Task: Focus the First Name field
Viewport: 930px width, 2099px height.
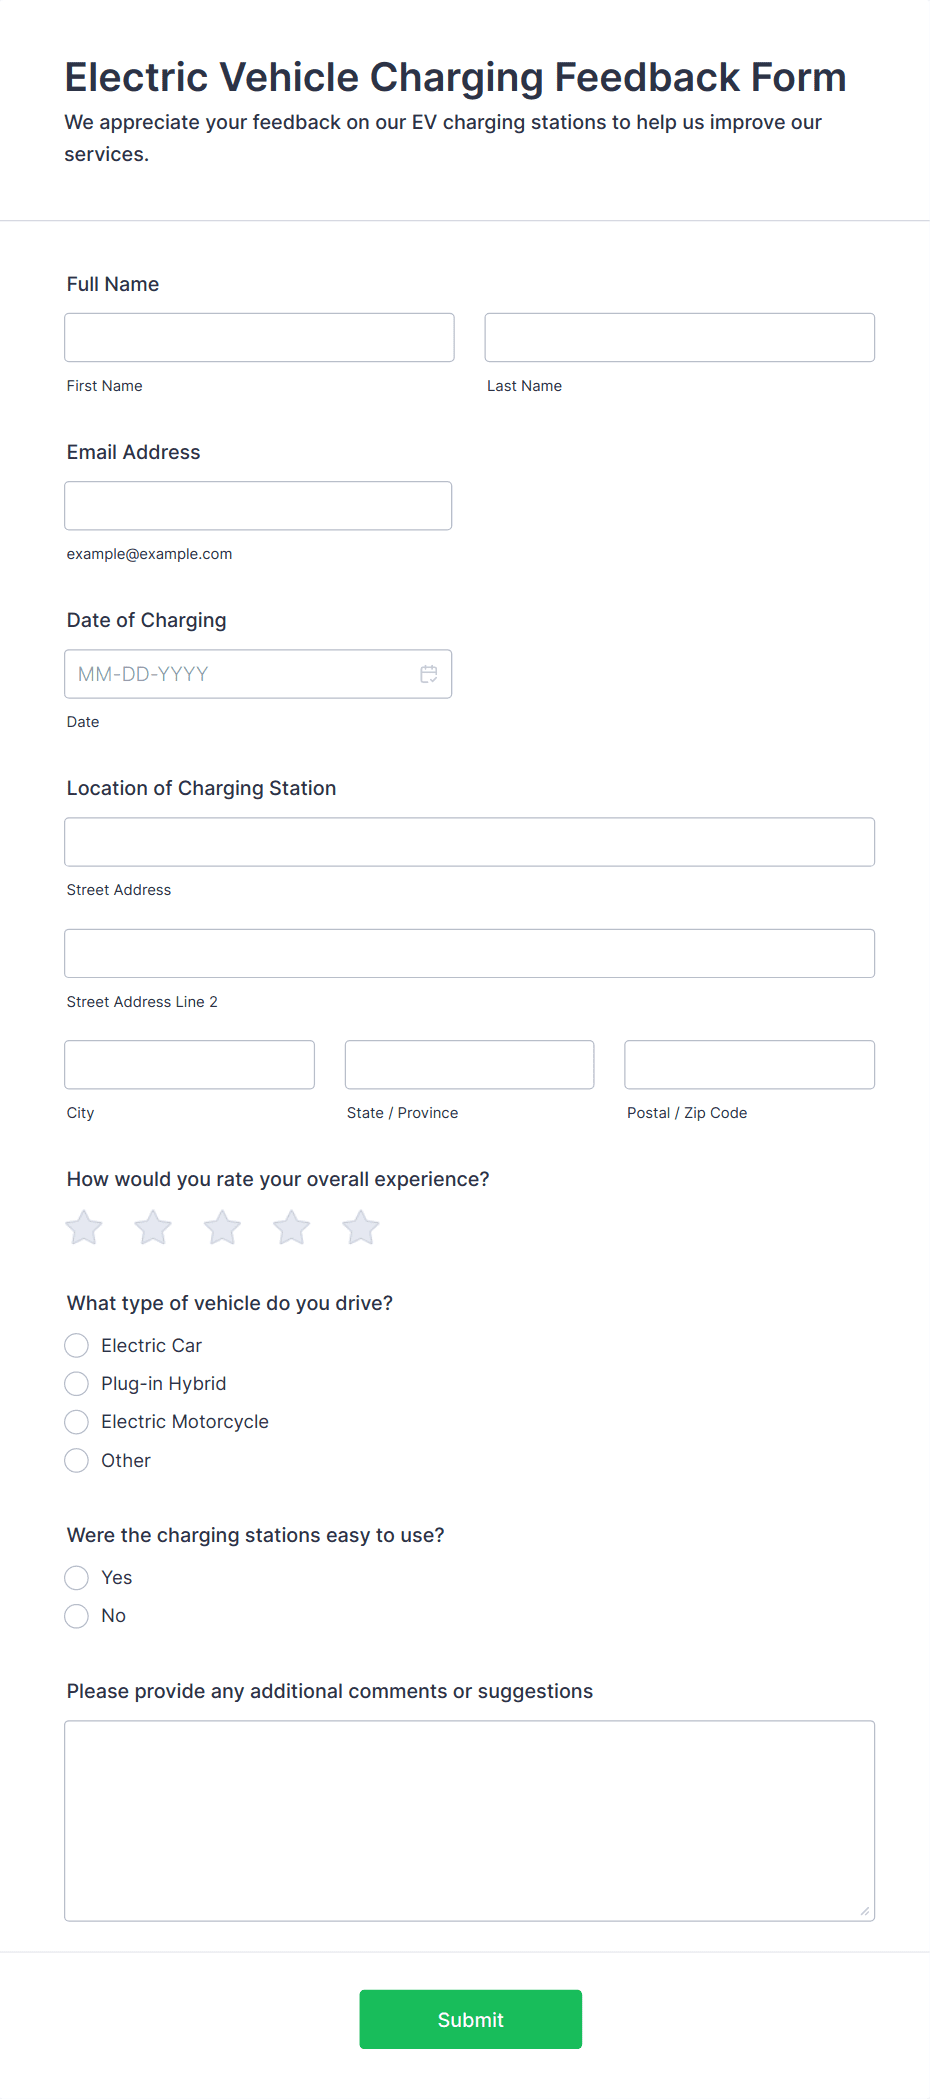Action: pos(259,337)
